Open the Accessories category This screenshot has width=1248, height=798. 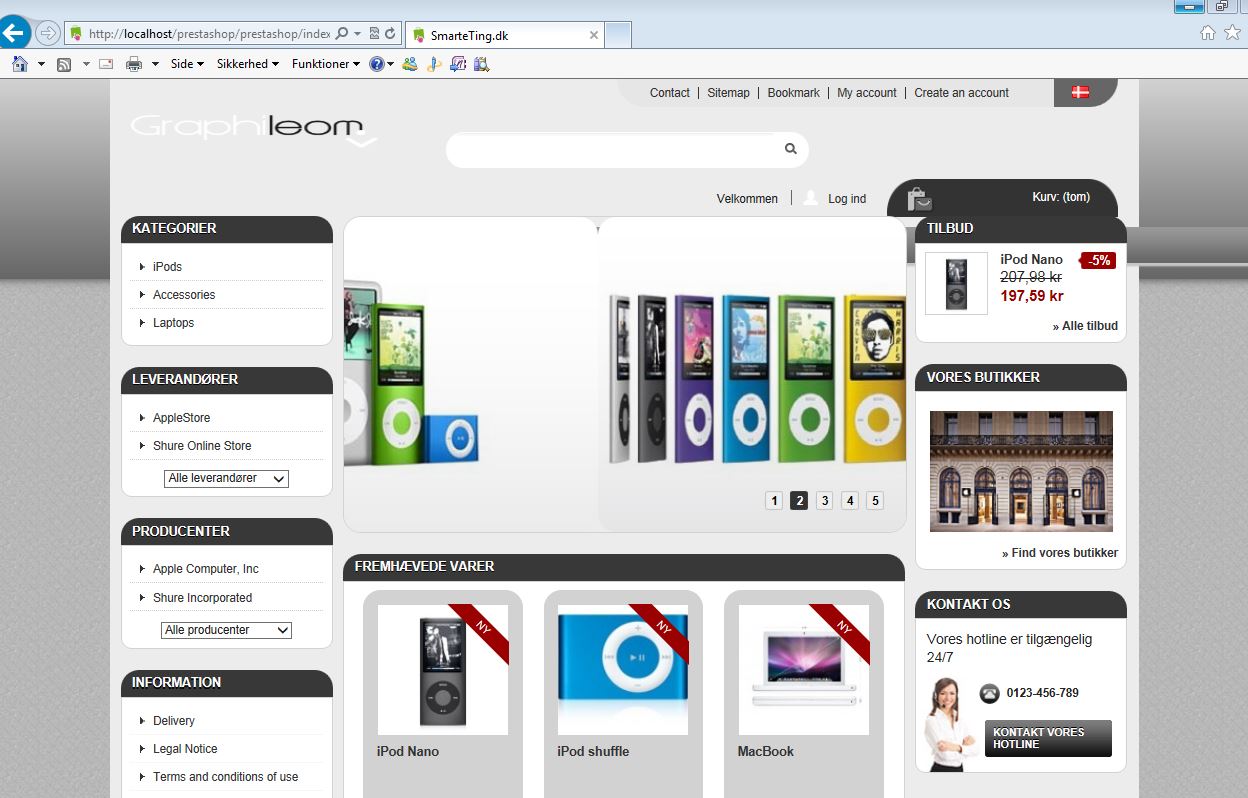click(184, 295)
